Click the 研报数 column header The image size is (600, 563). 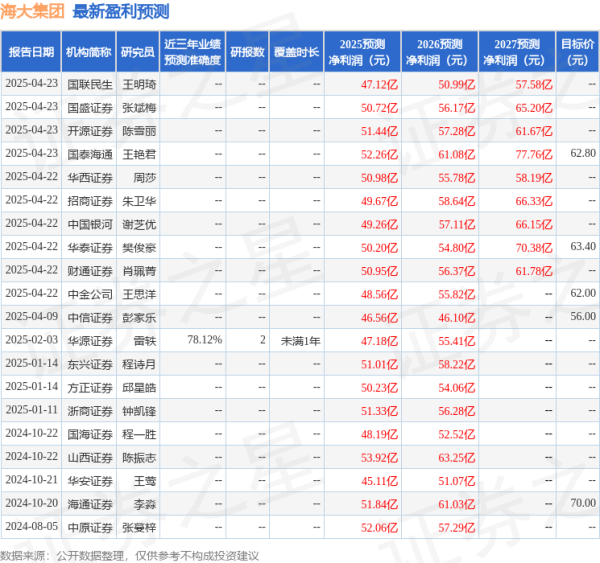pyautogui.click(x=248, y=52)
